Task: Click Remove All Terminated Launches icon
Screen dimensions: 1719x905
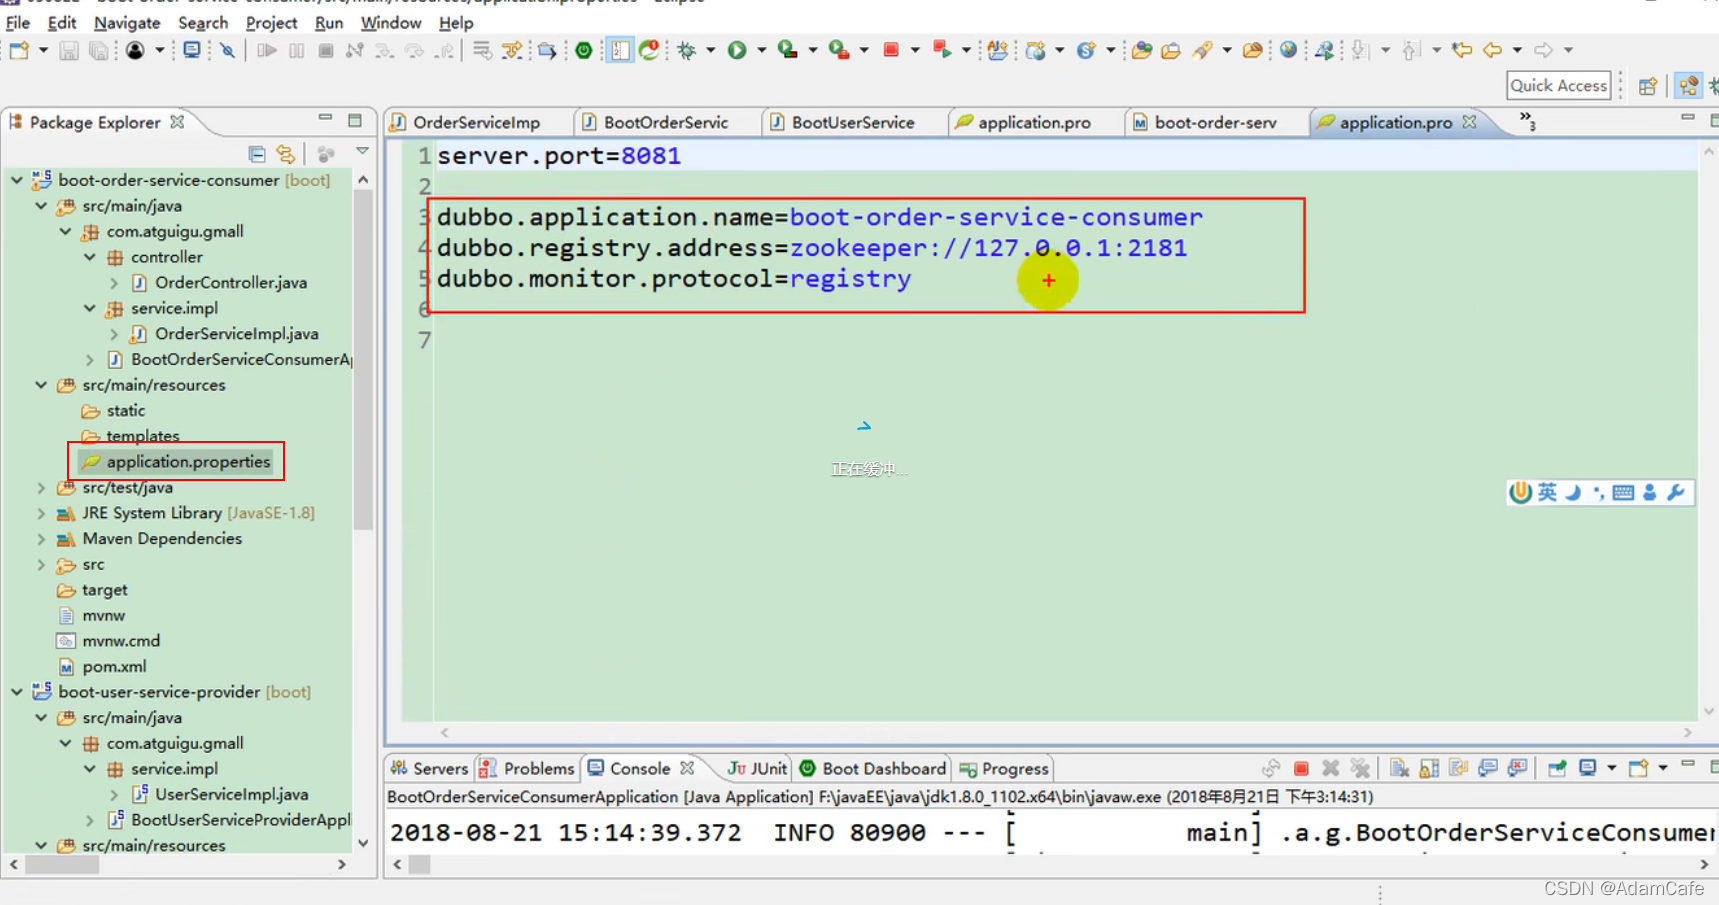Action: click(1360, 768)
